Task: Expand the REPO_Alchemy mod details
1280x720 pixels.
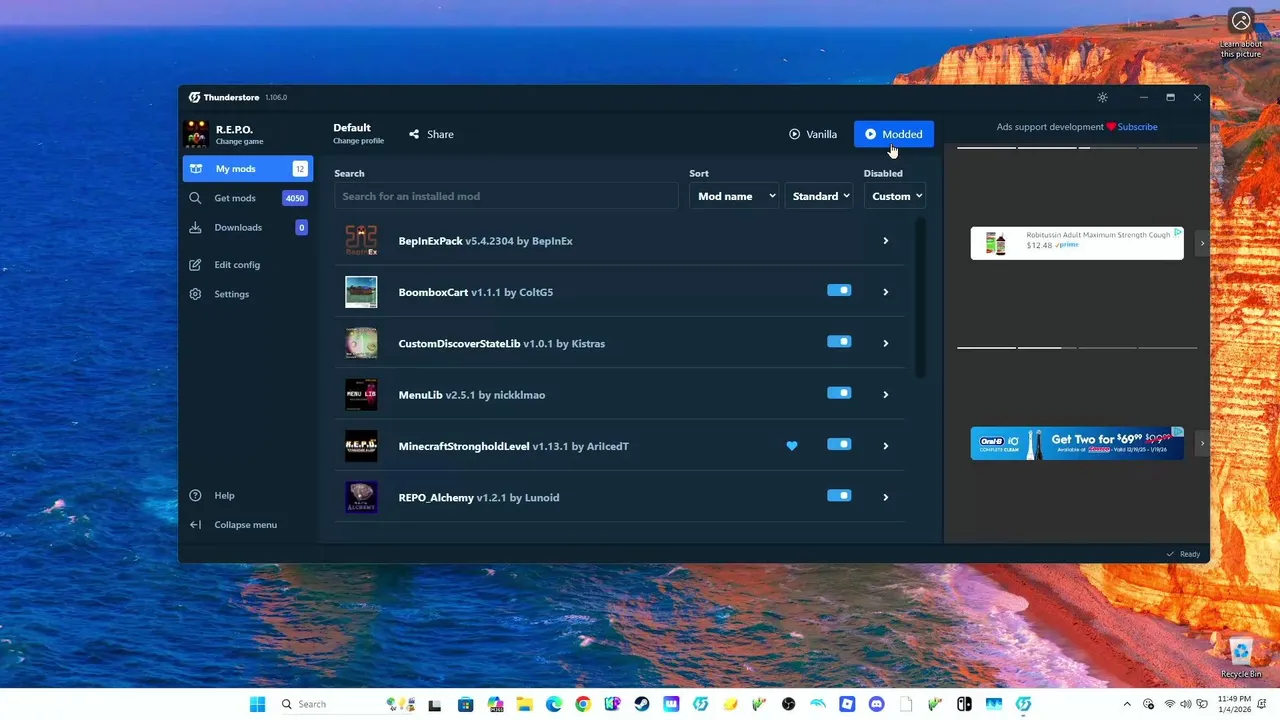Action: tap(886, 497)
